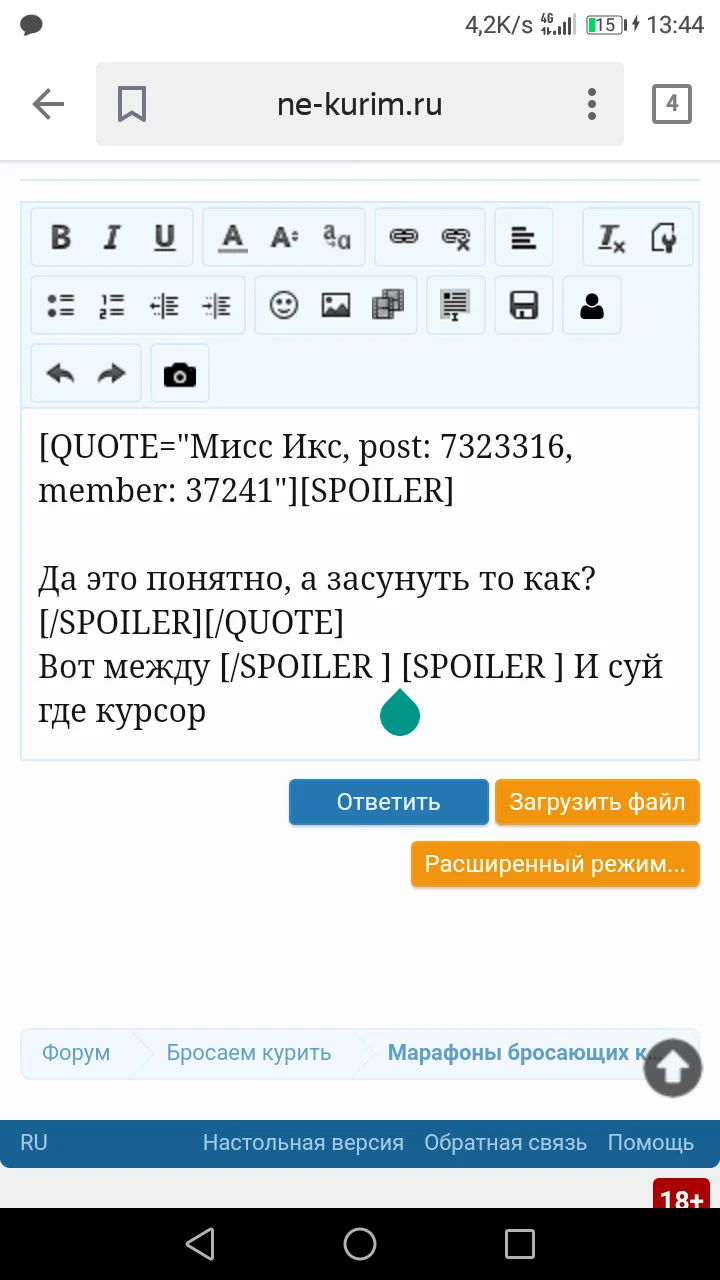Insert unordered bullet list
Viewport: 720px width, 1280px height.
tap(61, 305)
